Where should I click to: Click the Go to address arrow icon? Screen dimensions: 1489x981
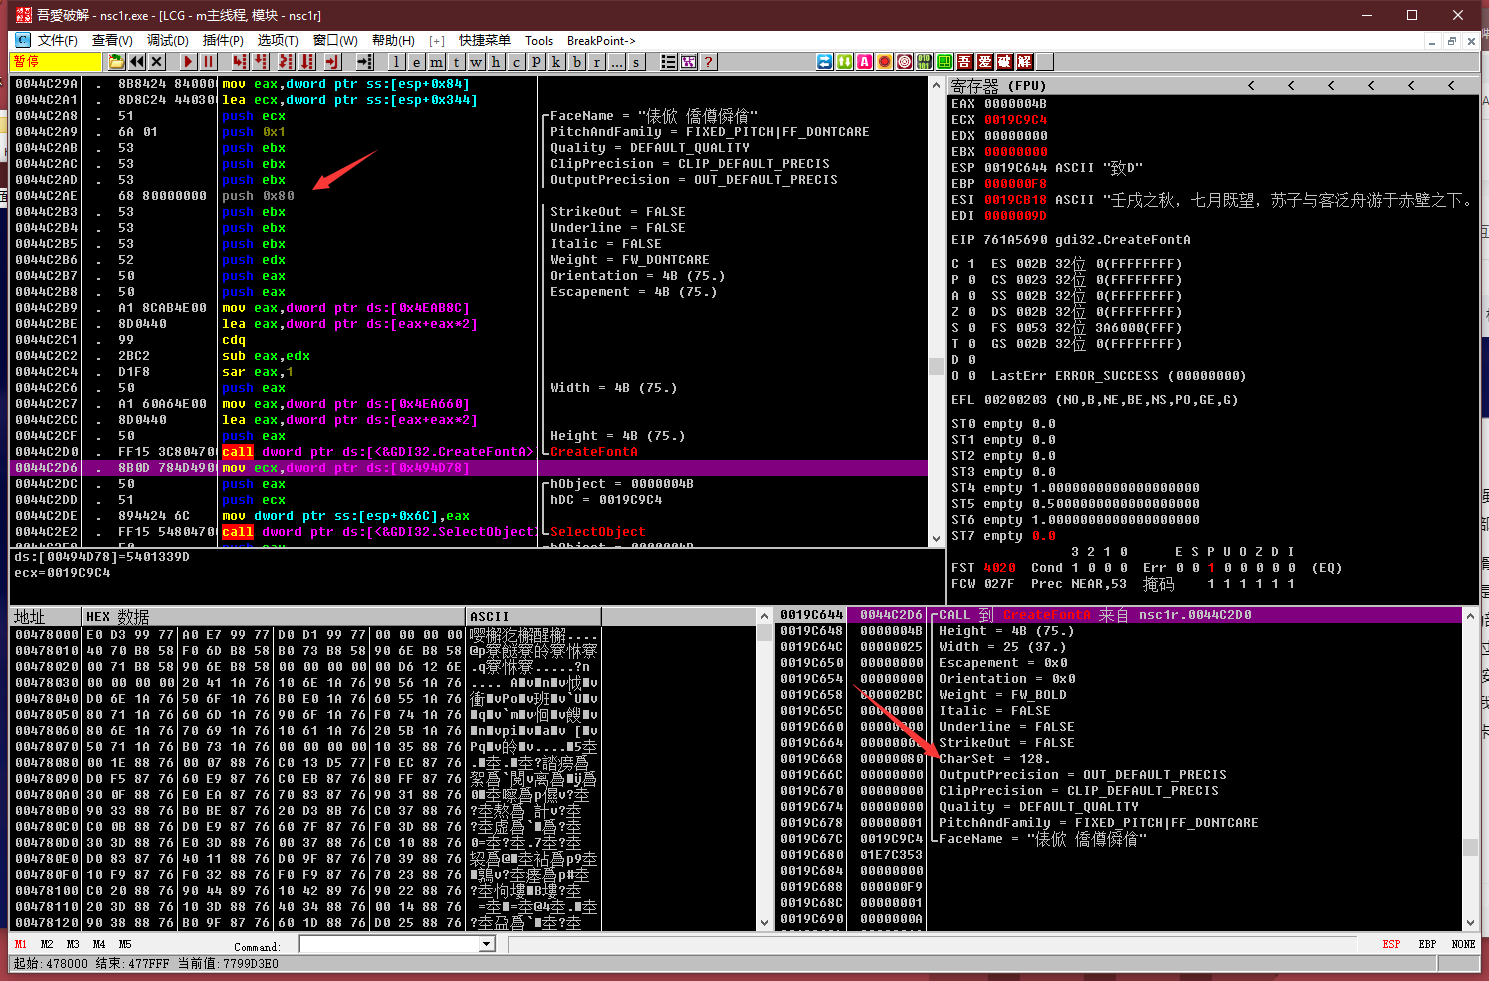pyautogui.click(x=365, y=62)
